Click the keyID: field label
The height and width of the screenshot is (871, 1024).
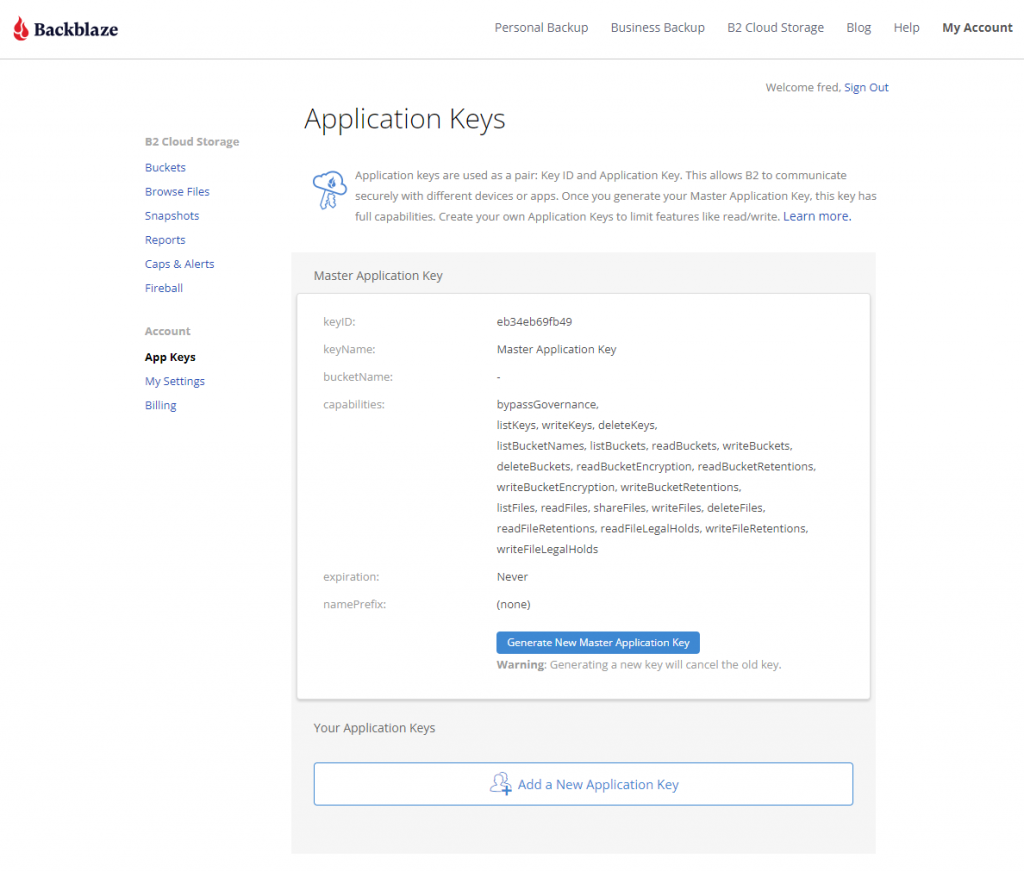click(x=339, y=321)
